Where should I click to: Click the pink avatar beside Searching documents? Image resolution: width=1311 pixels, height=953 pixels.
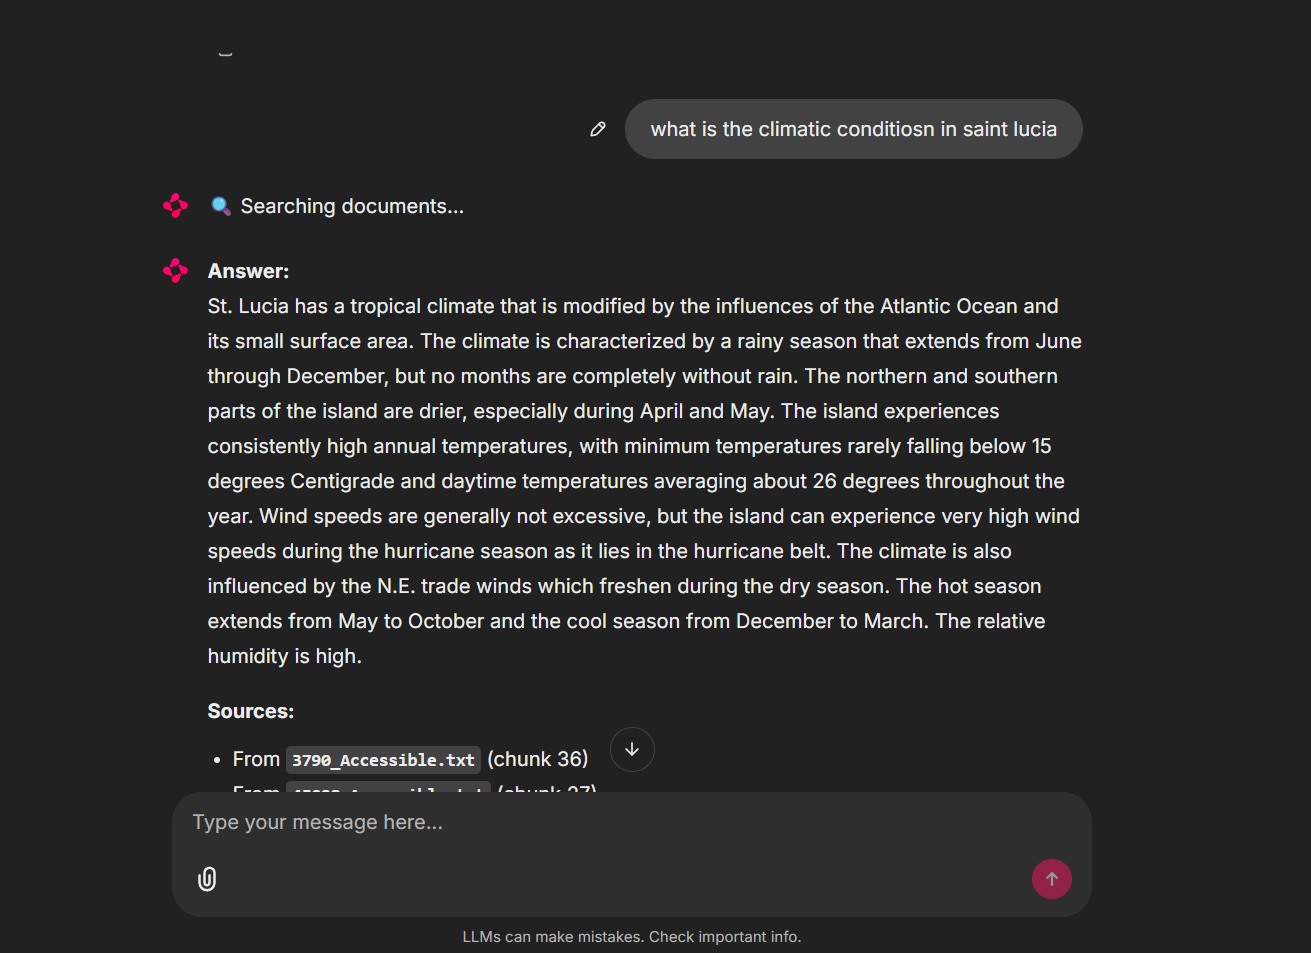click(176, 206)
